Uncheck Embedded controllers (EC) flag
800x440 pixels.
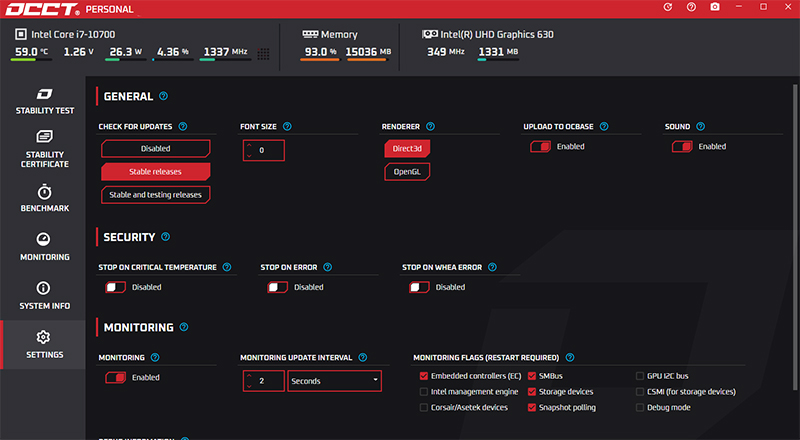423,376
